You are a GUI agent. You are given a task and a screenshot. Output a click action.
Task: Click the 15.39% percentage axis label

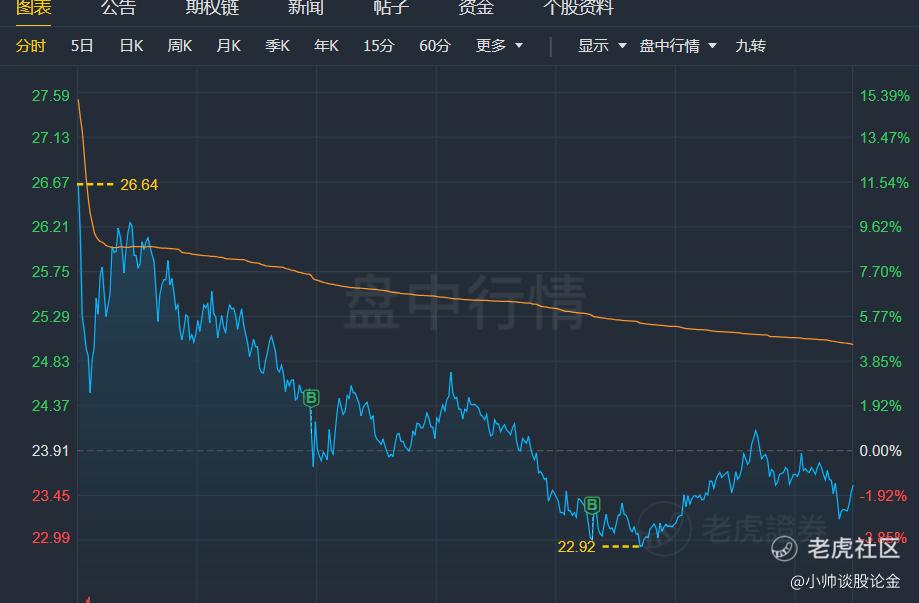pos(884,96)
